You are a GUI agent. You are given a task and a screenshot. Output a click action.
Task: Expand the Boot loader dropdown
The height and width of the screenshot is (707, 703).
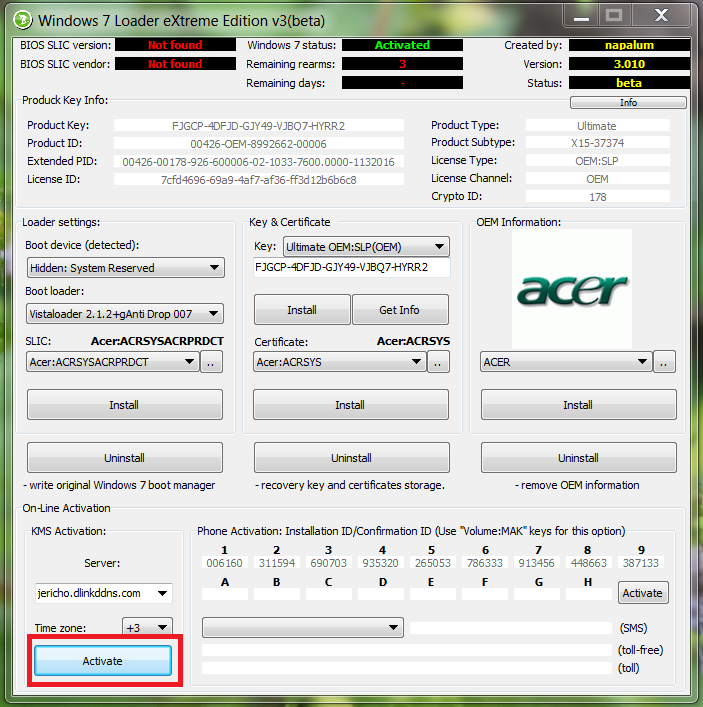coord(124,314)
